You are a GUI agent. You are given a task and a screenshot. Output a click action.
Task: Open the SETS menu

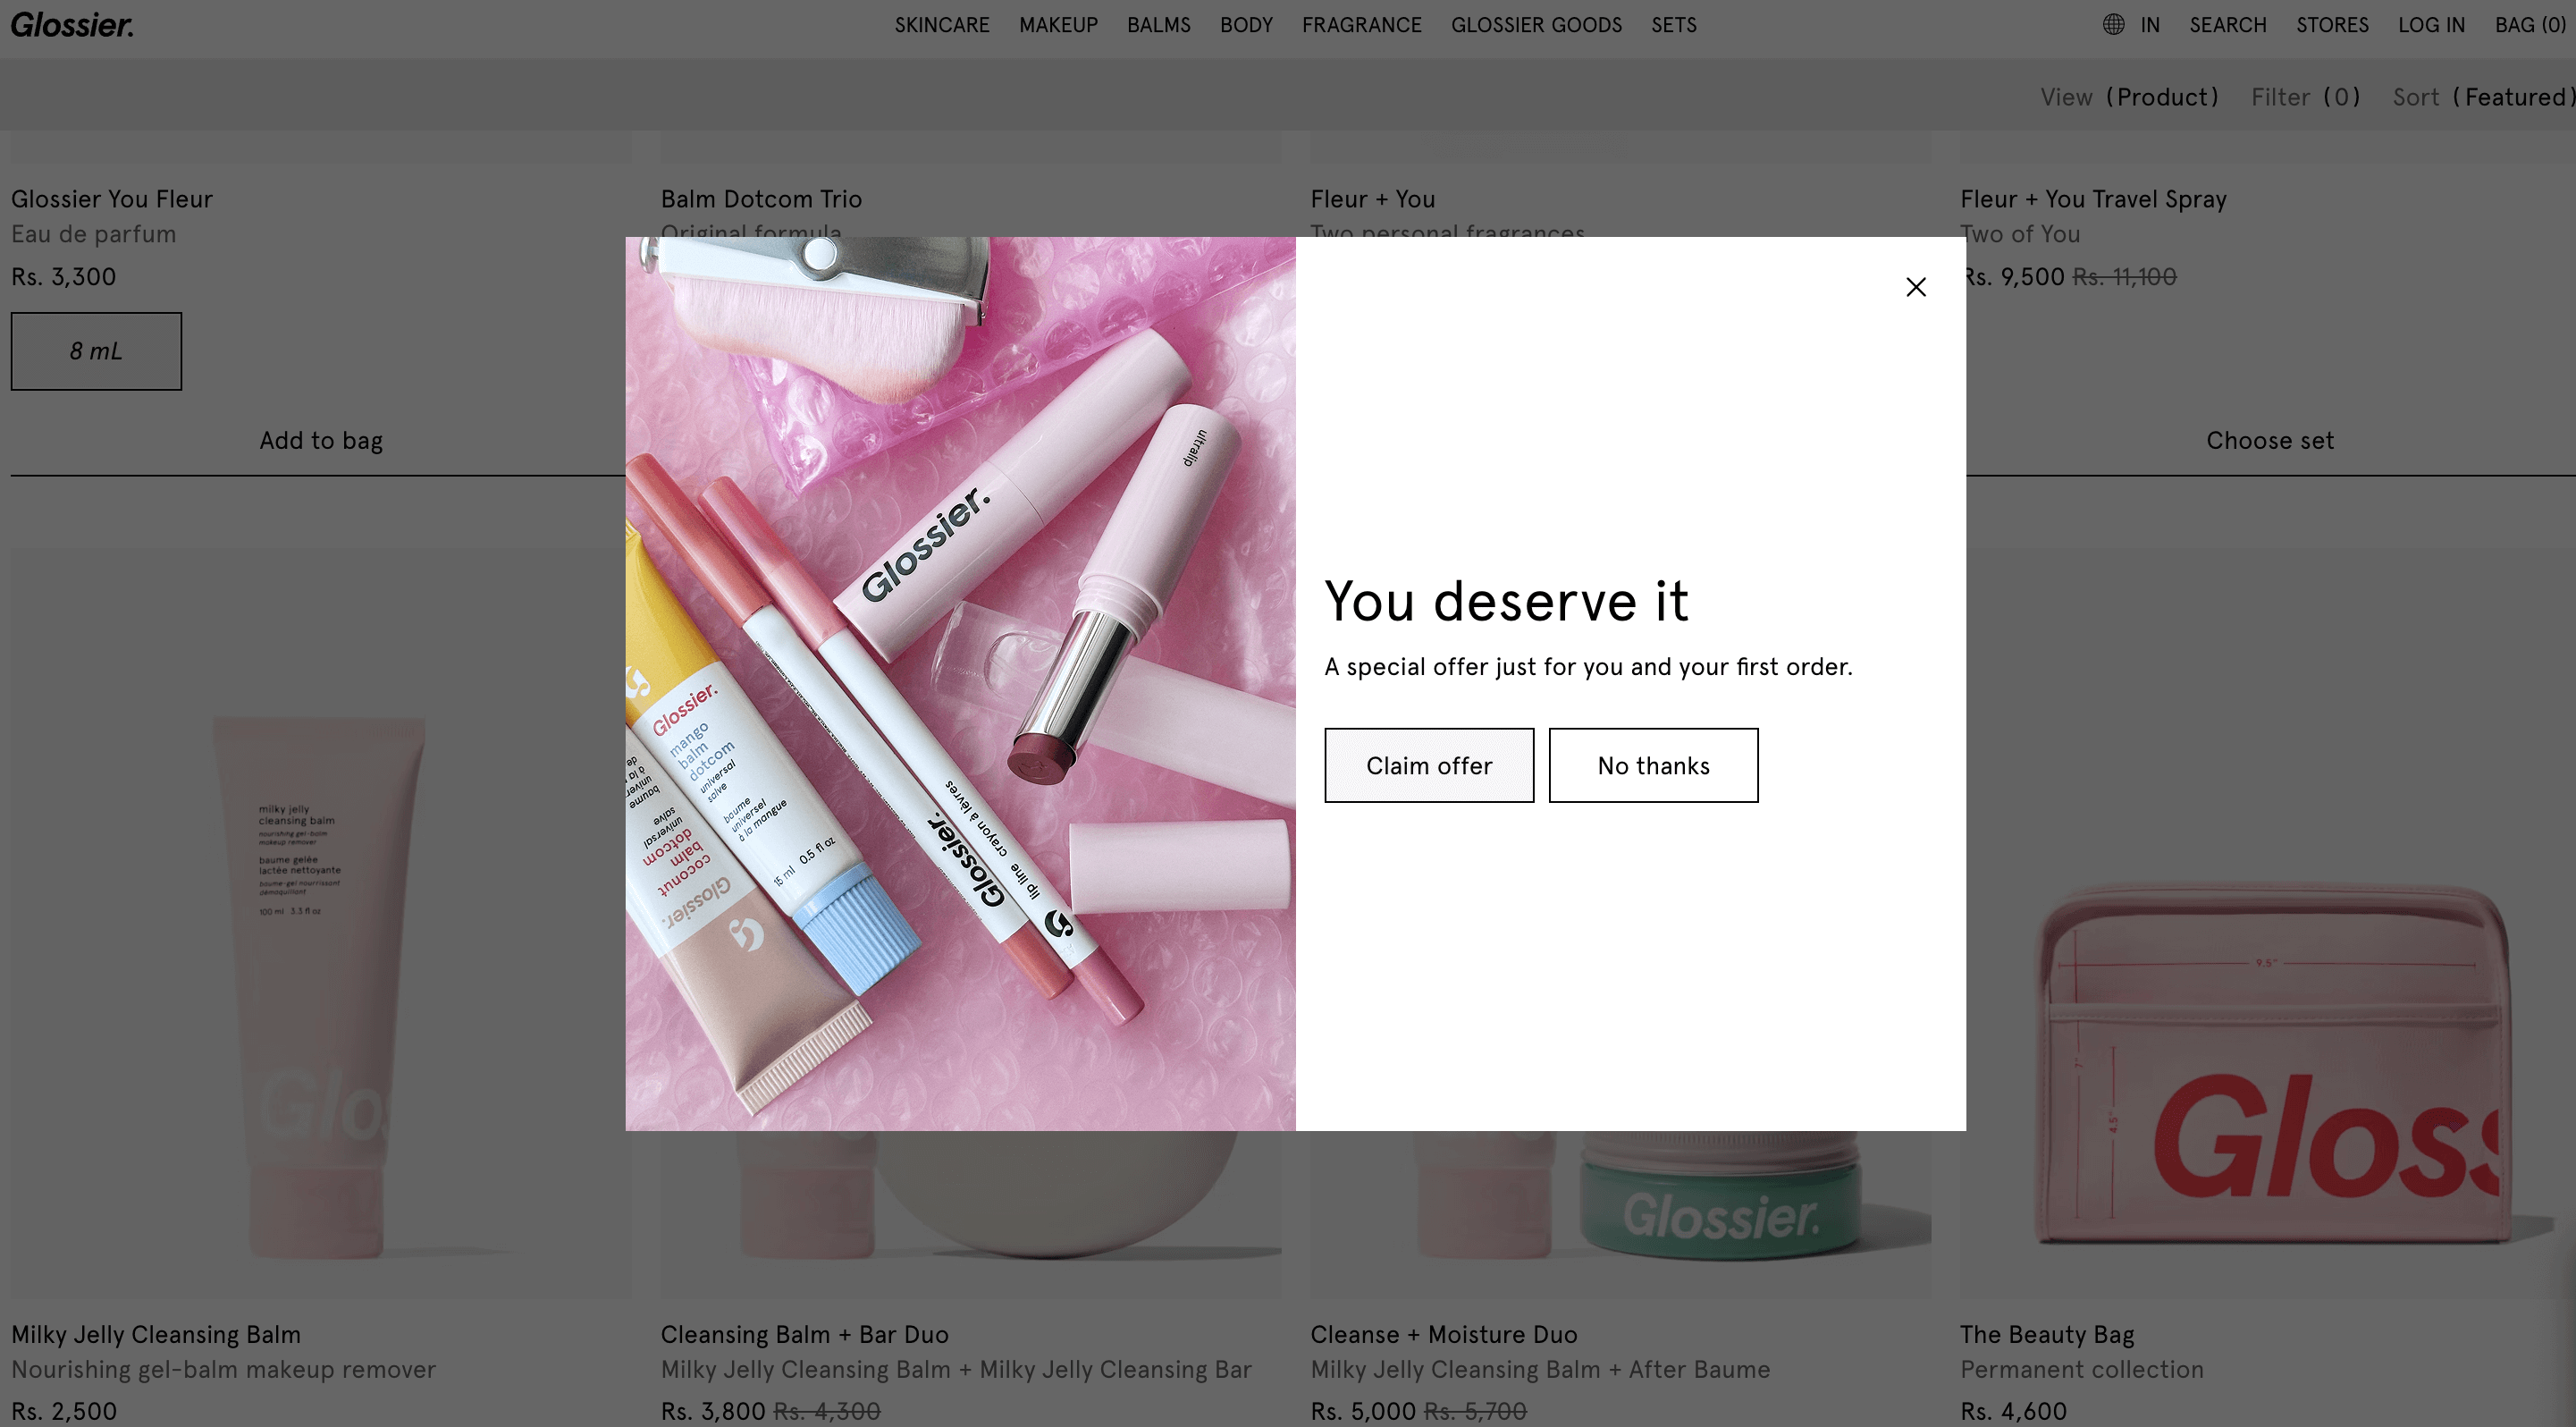tap(1673, 25)
